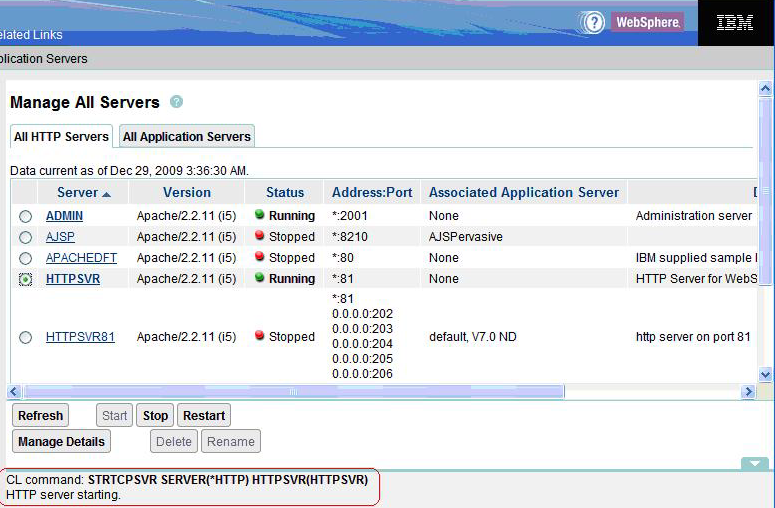775x508 pixels.
Task: Open Application Servers navigation item
Action: click(43, 59)
